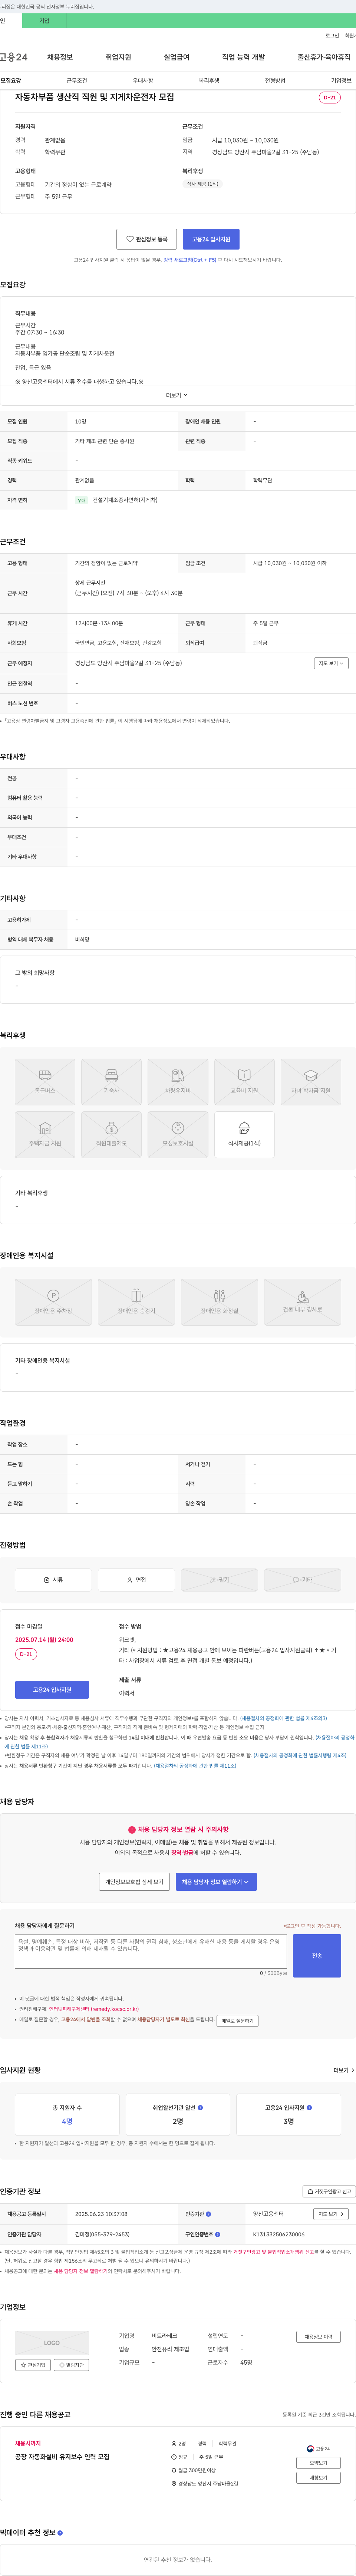Open the 취업지원 top menu
Viewport: 356px width, 2576px height.
(118, 57)
